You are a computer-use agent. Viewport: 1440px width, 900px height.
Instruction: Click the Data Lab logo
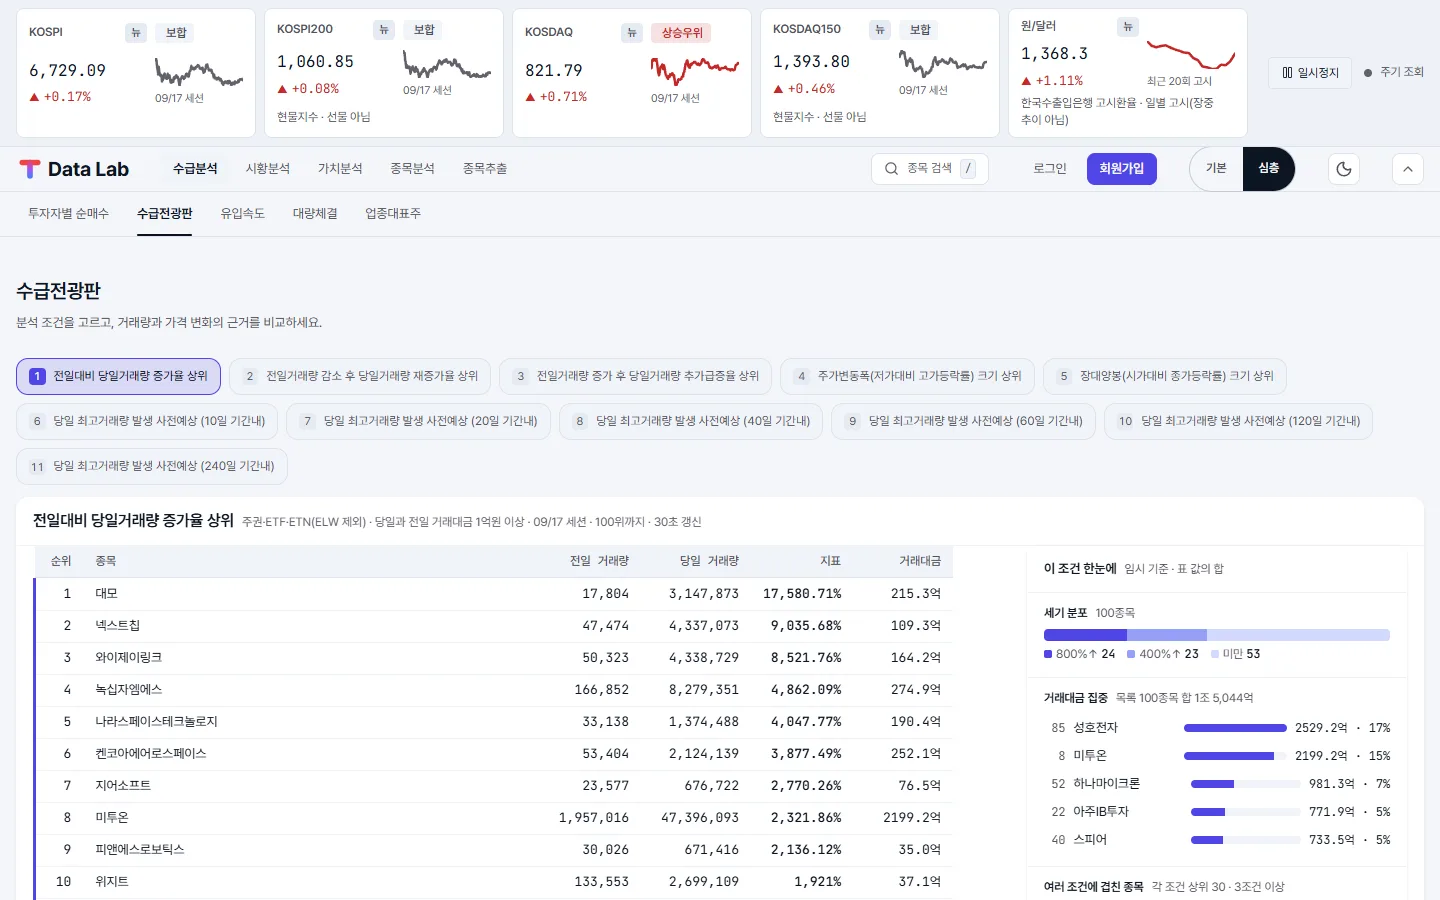point(74,169)
